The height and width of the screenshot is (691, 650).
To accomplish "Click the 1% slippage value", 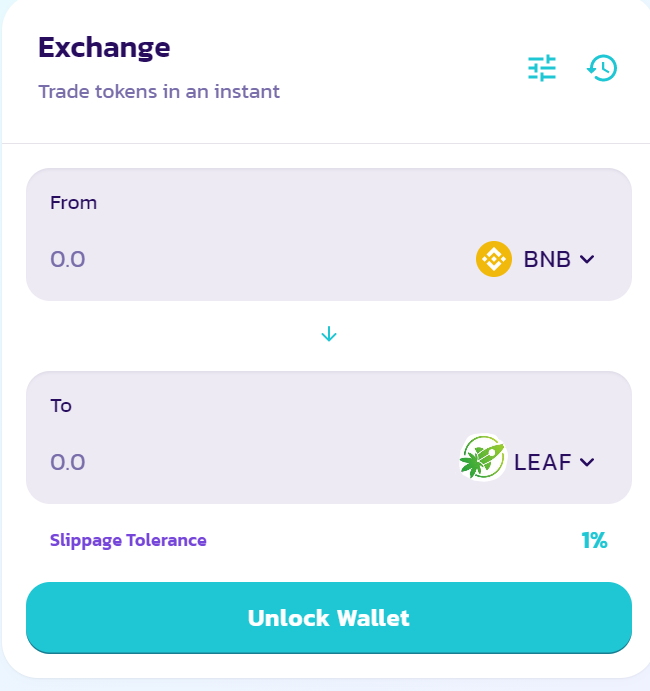I will pyautogui.click(x=594, y=540).
